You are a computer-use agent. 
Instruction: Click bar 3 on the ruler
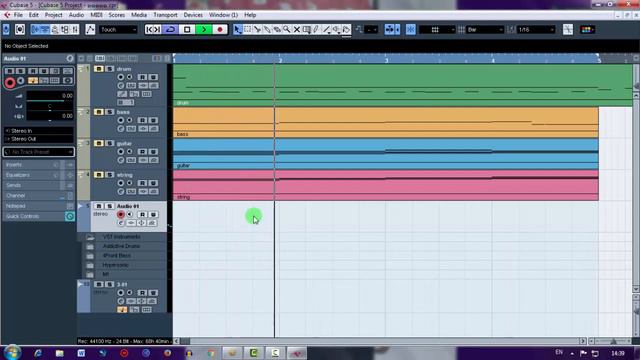click(x=386, y=60)
